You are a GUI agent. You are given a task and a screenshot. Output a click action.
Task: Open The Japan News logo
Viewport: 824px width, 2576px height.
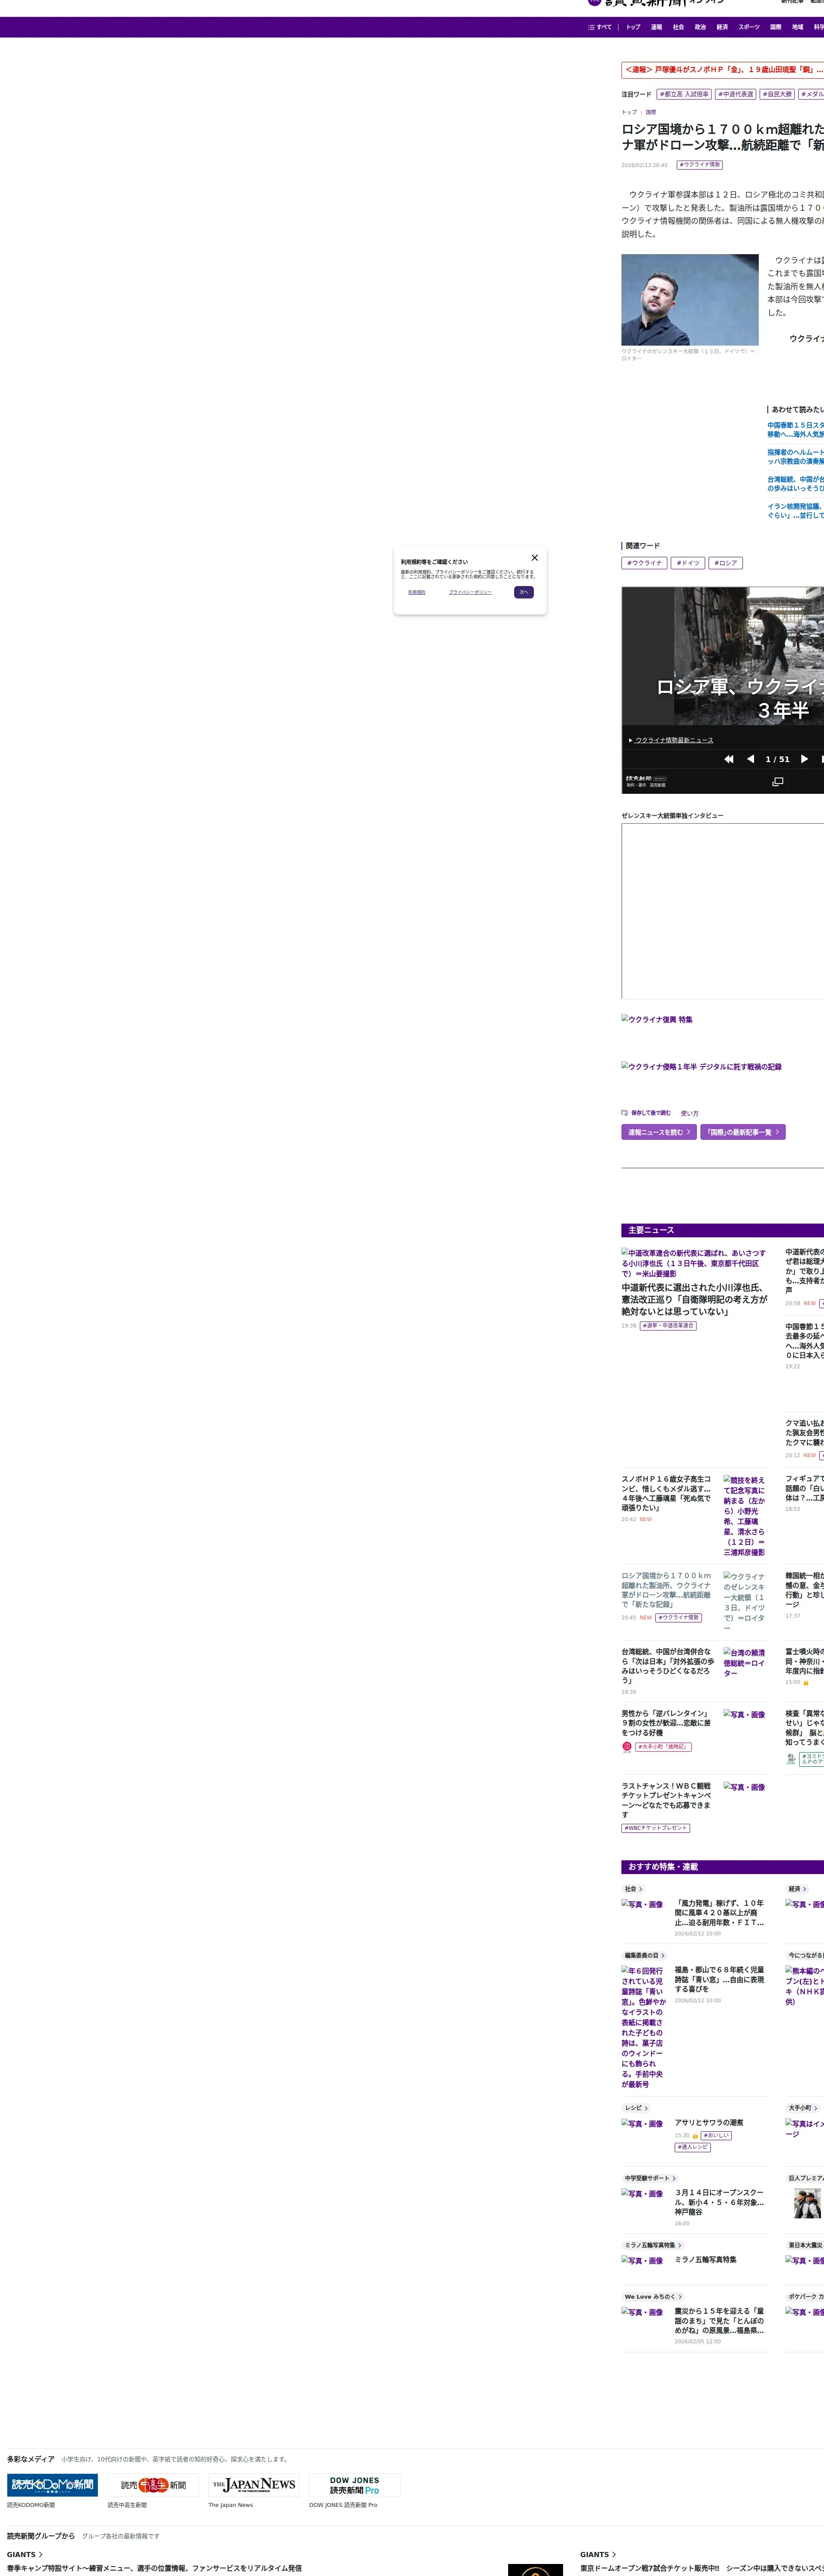pyautogui.click(x=254, y=2485)
